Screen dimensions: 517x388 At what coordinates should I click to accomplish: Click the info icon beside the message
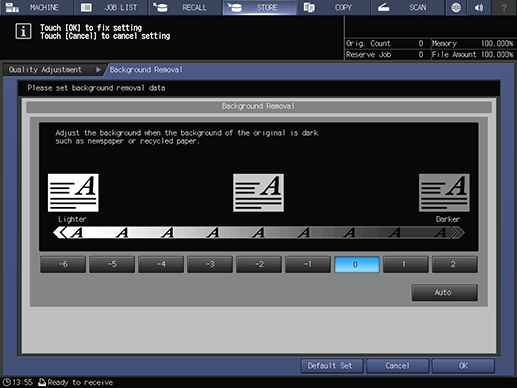click(x=23, y=31)
